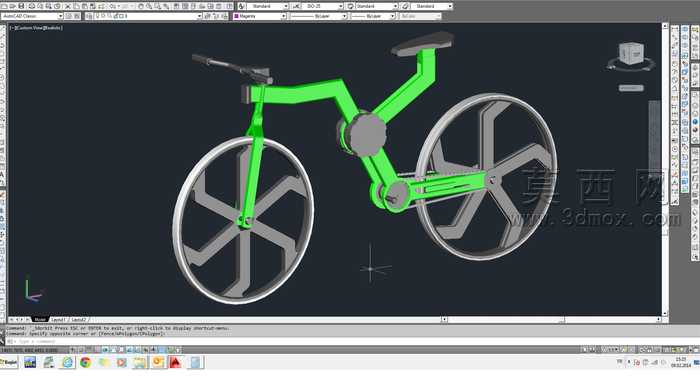Open Internet Explorer from the taskbar
This screenshot has width=700, height=392.
pyautogui.click(x=67, y=362)
